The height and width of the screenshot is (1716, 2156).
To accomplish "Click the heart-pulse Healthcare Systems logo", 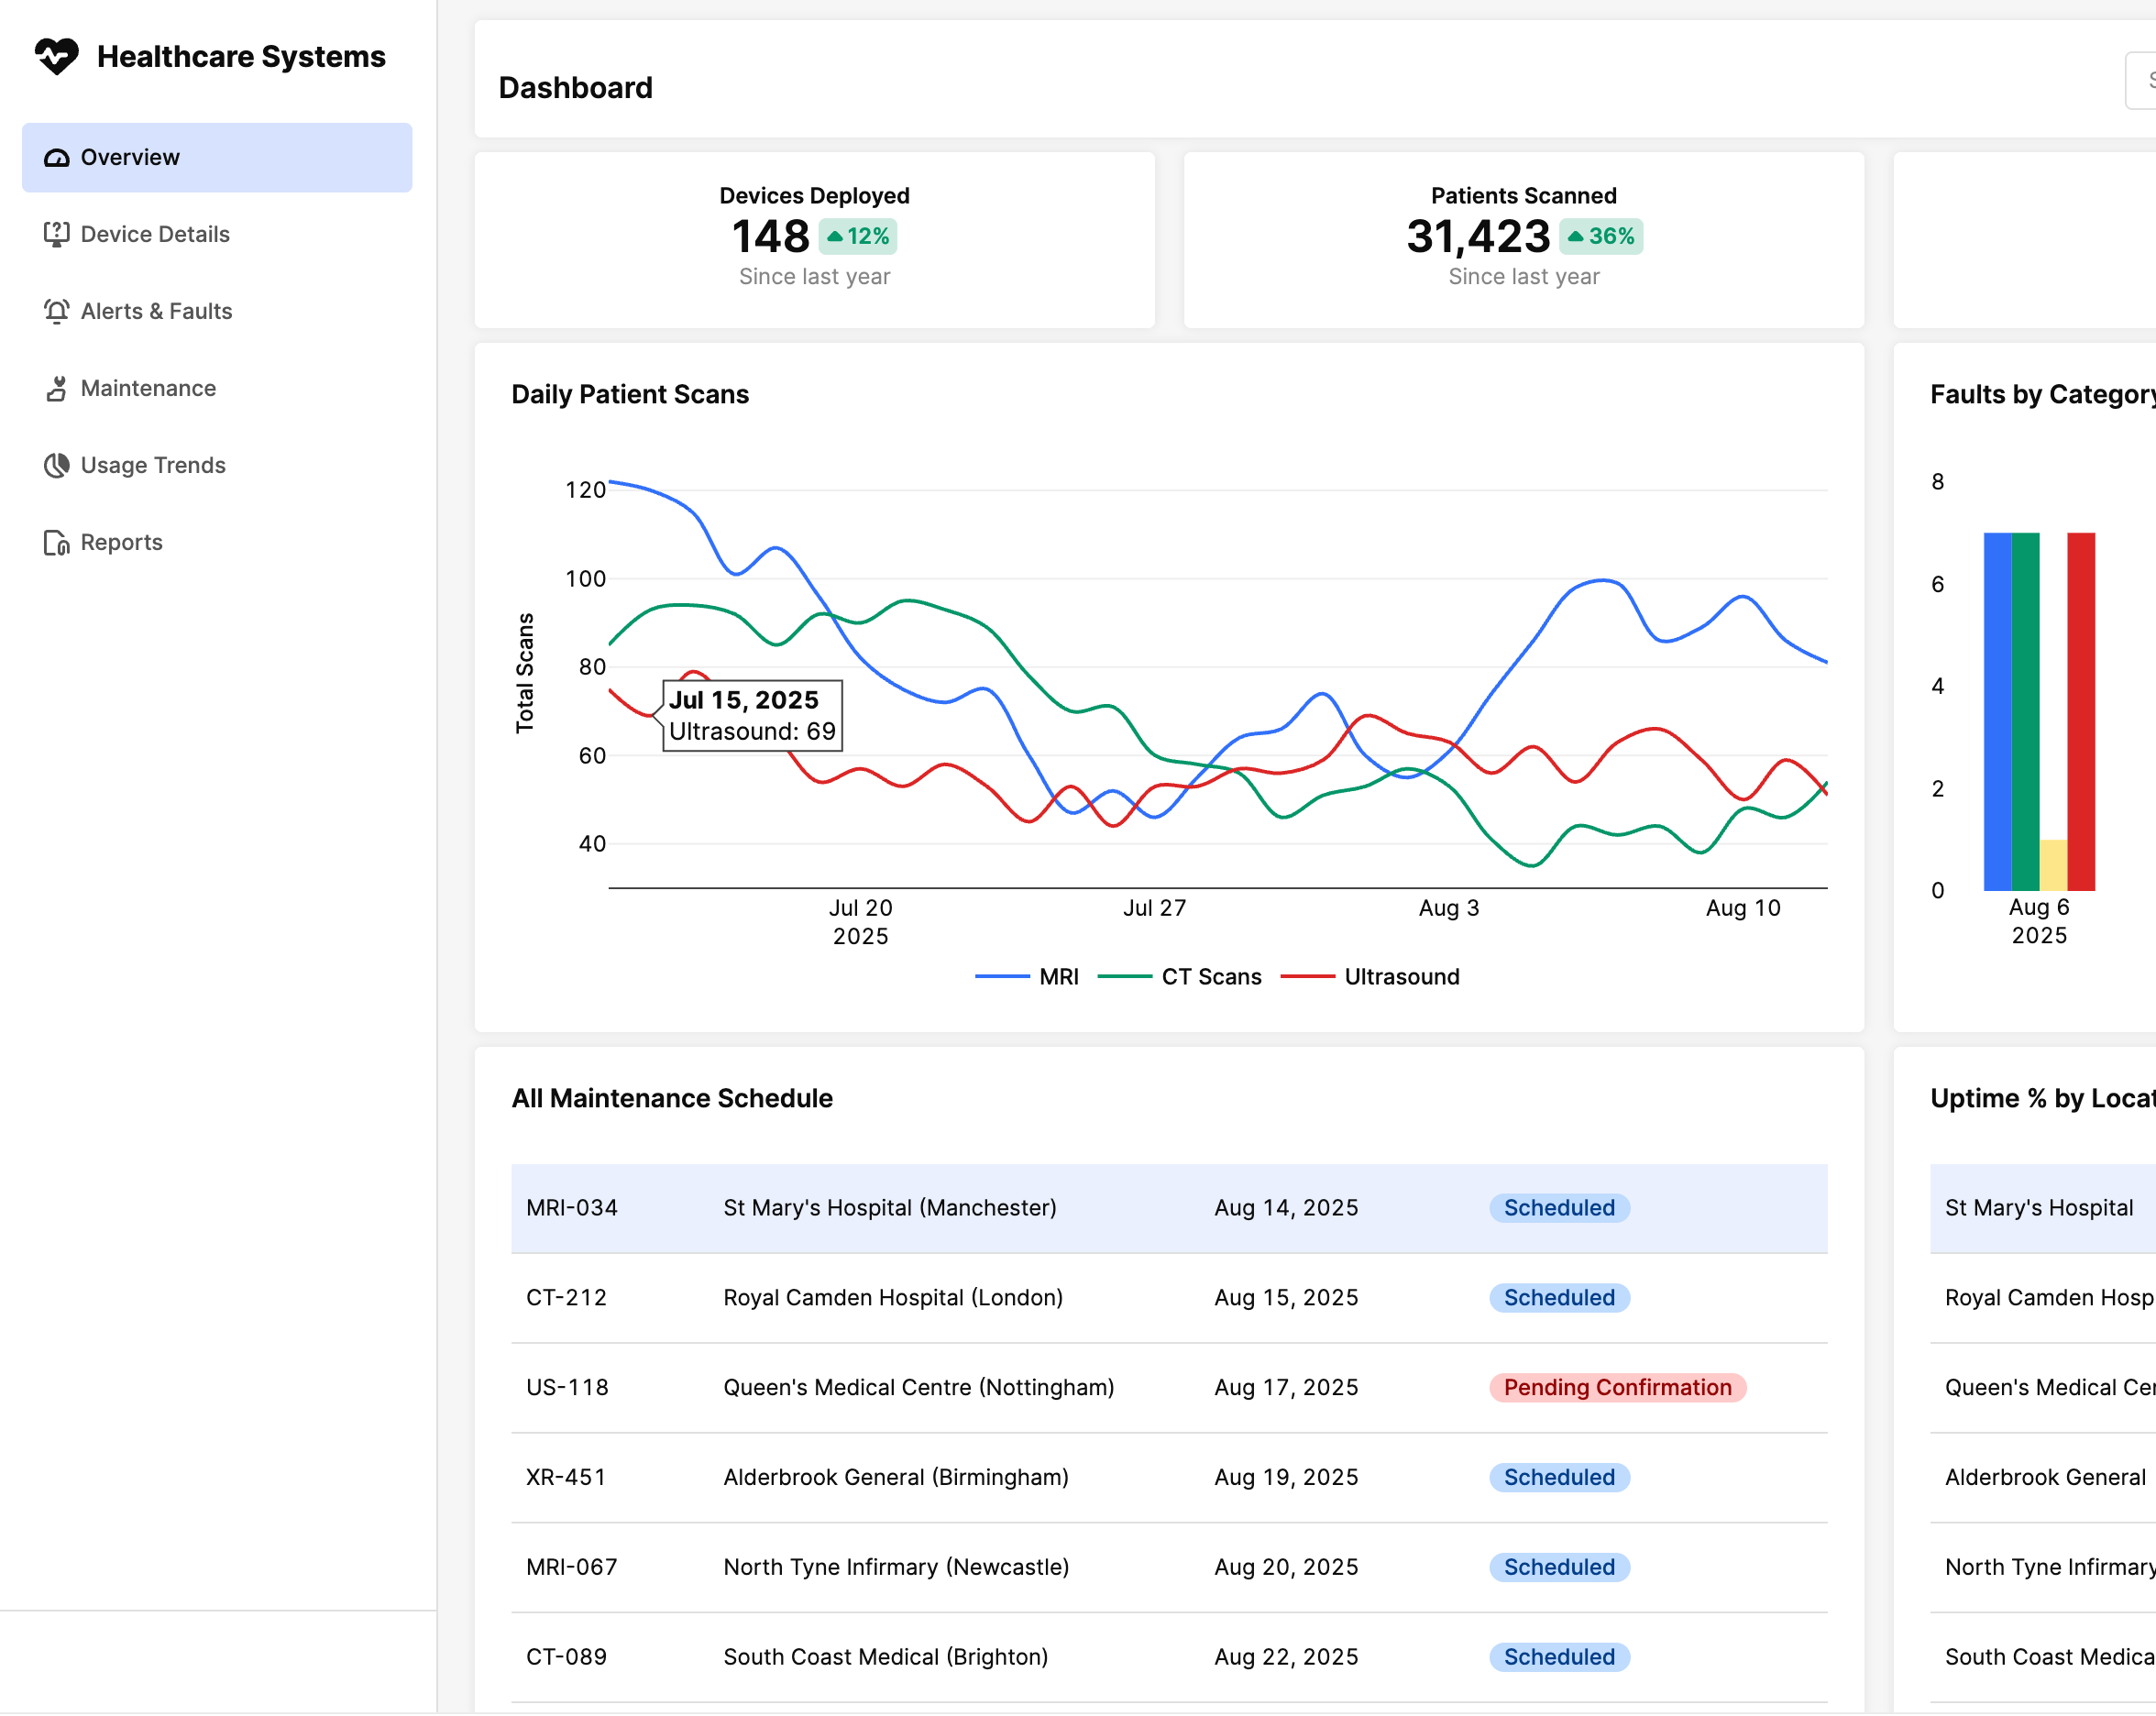I will 56,56.
